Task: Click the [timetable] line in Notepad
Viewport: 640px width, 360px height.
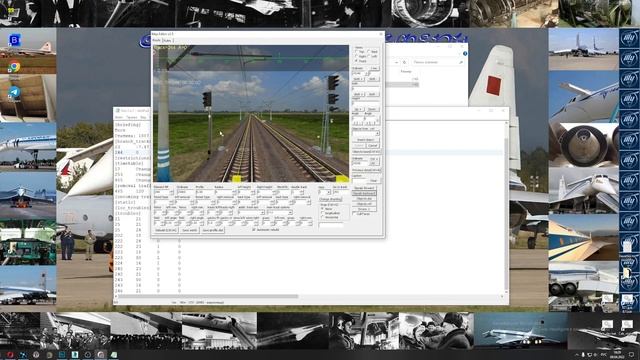Action: [129, 163]
